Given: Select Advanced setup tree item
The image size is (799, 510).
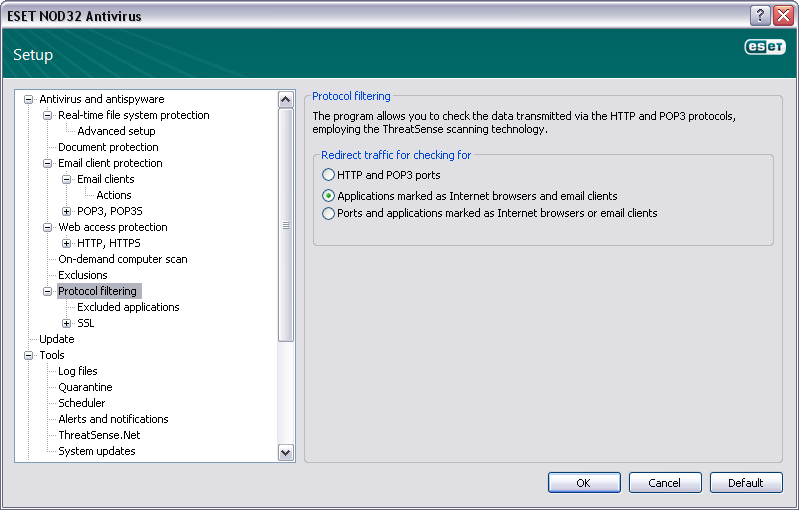Looking at the screenshot, I should (116, 131).
